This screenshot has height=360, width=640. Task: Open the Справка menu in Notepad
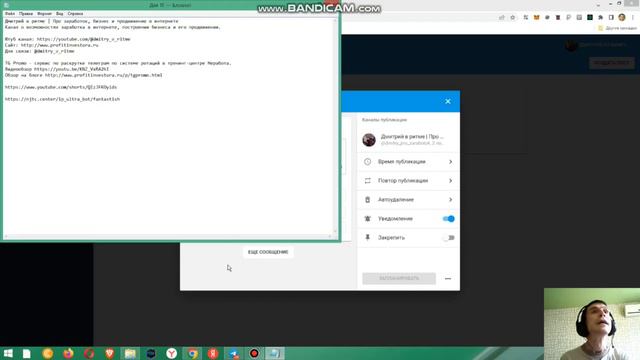(x=76, y=13)
